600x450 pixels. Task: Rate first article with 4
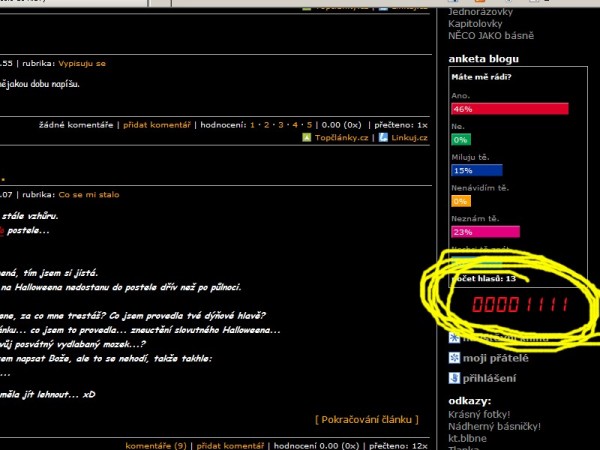pyautogui.click(x=295, y=125)
